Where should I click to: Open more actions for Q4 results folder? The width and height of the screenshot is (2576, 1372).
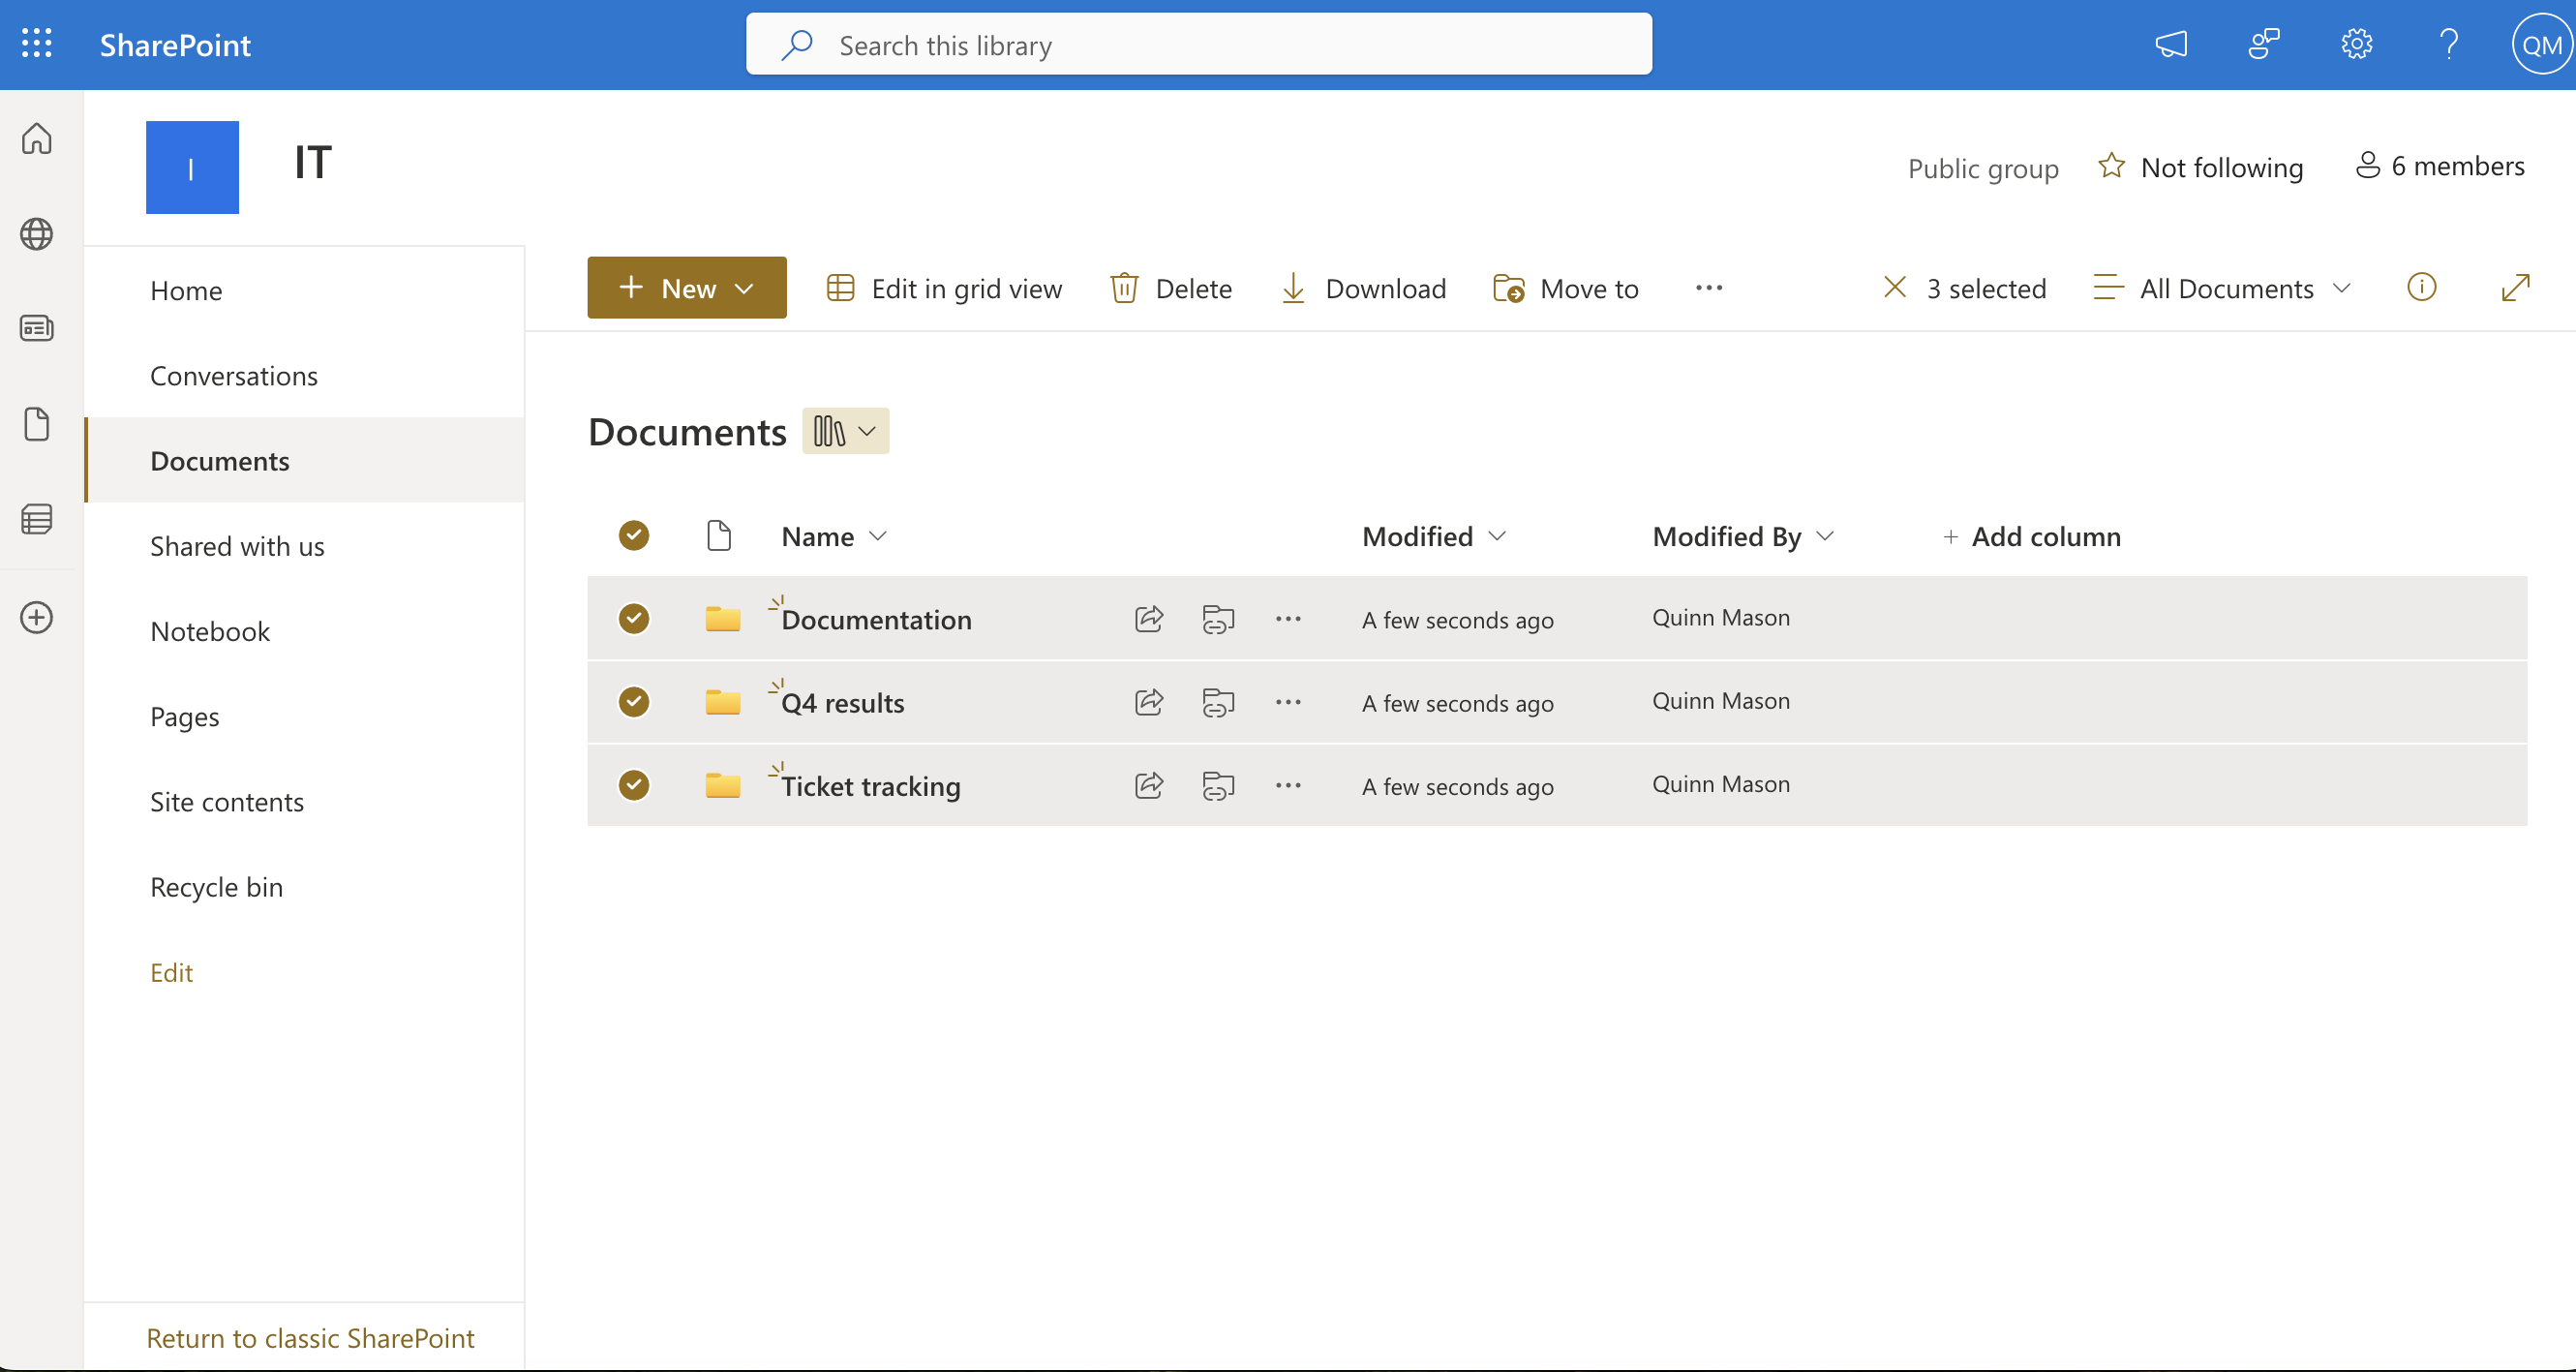click(x=1288, y=702)
